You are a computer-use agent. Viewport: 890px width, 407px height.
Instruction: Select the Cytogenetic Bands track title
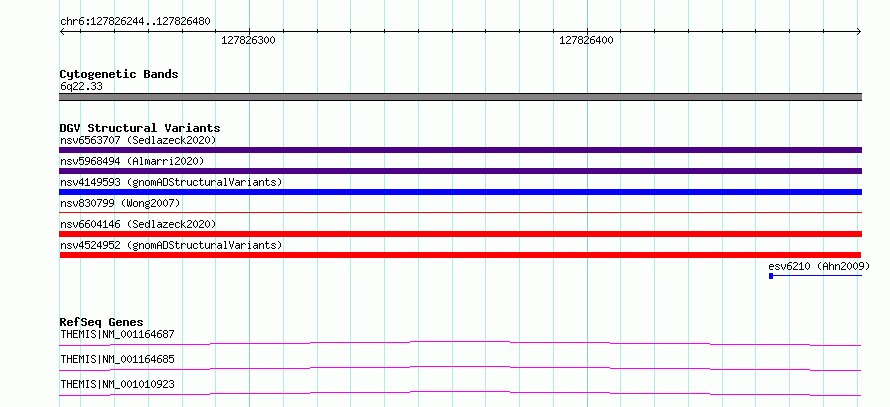[119, 74]
